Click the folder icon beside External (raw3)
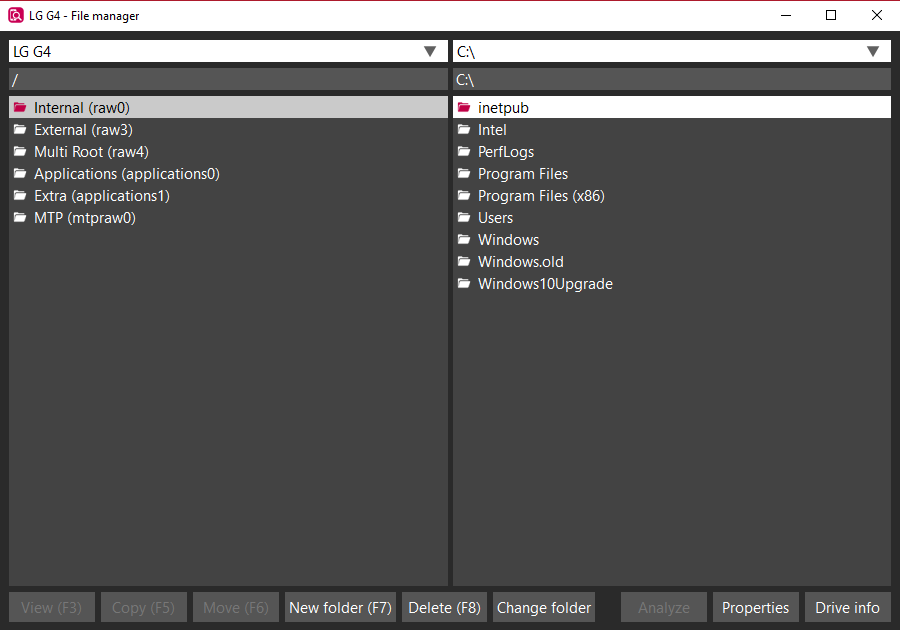This screenshot has height=630, width=900. [x=20, y=130]
